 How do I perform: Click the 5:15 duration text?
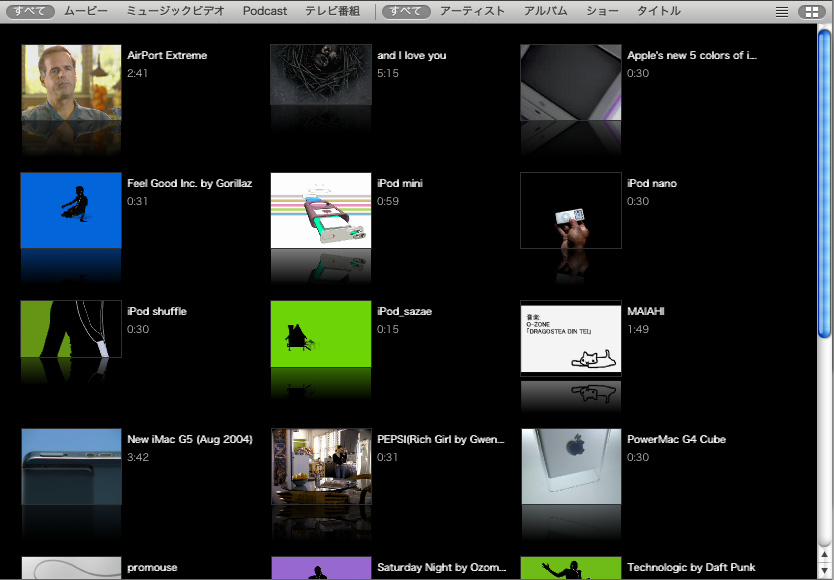tap(388, 73)
